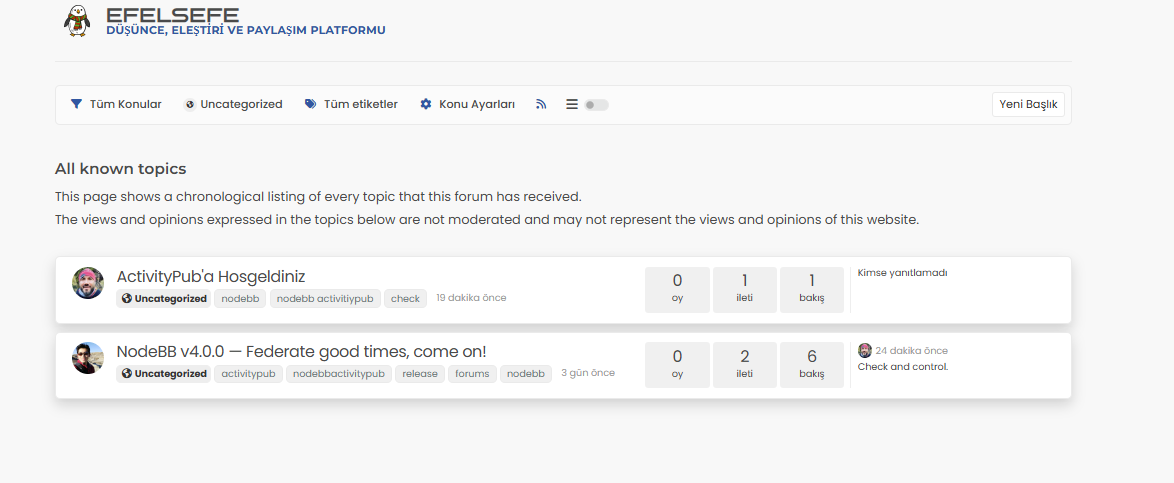Click small avatar of last replier
Image resolution: width=1174 pixels, height=483 pixels.
(x=865, y=351)
